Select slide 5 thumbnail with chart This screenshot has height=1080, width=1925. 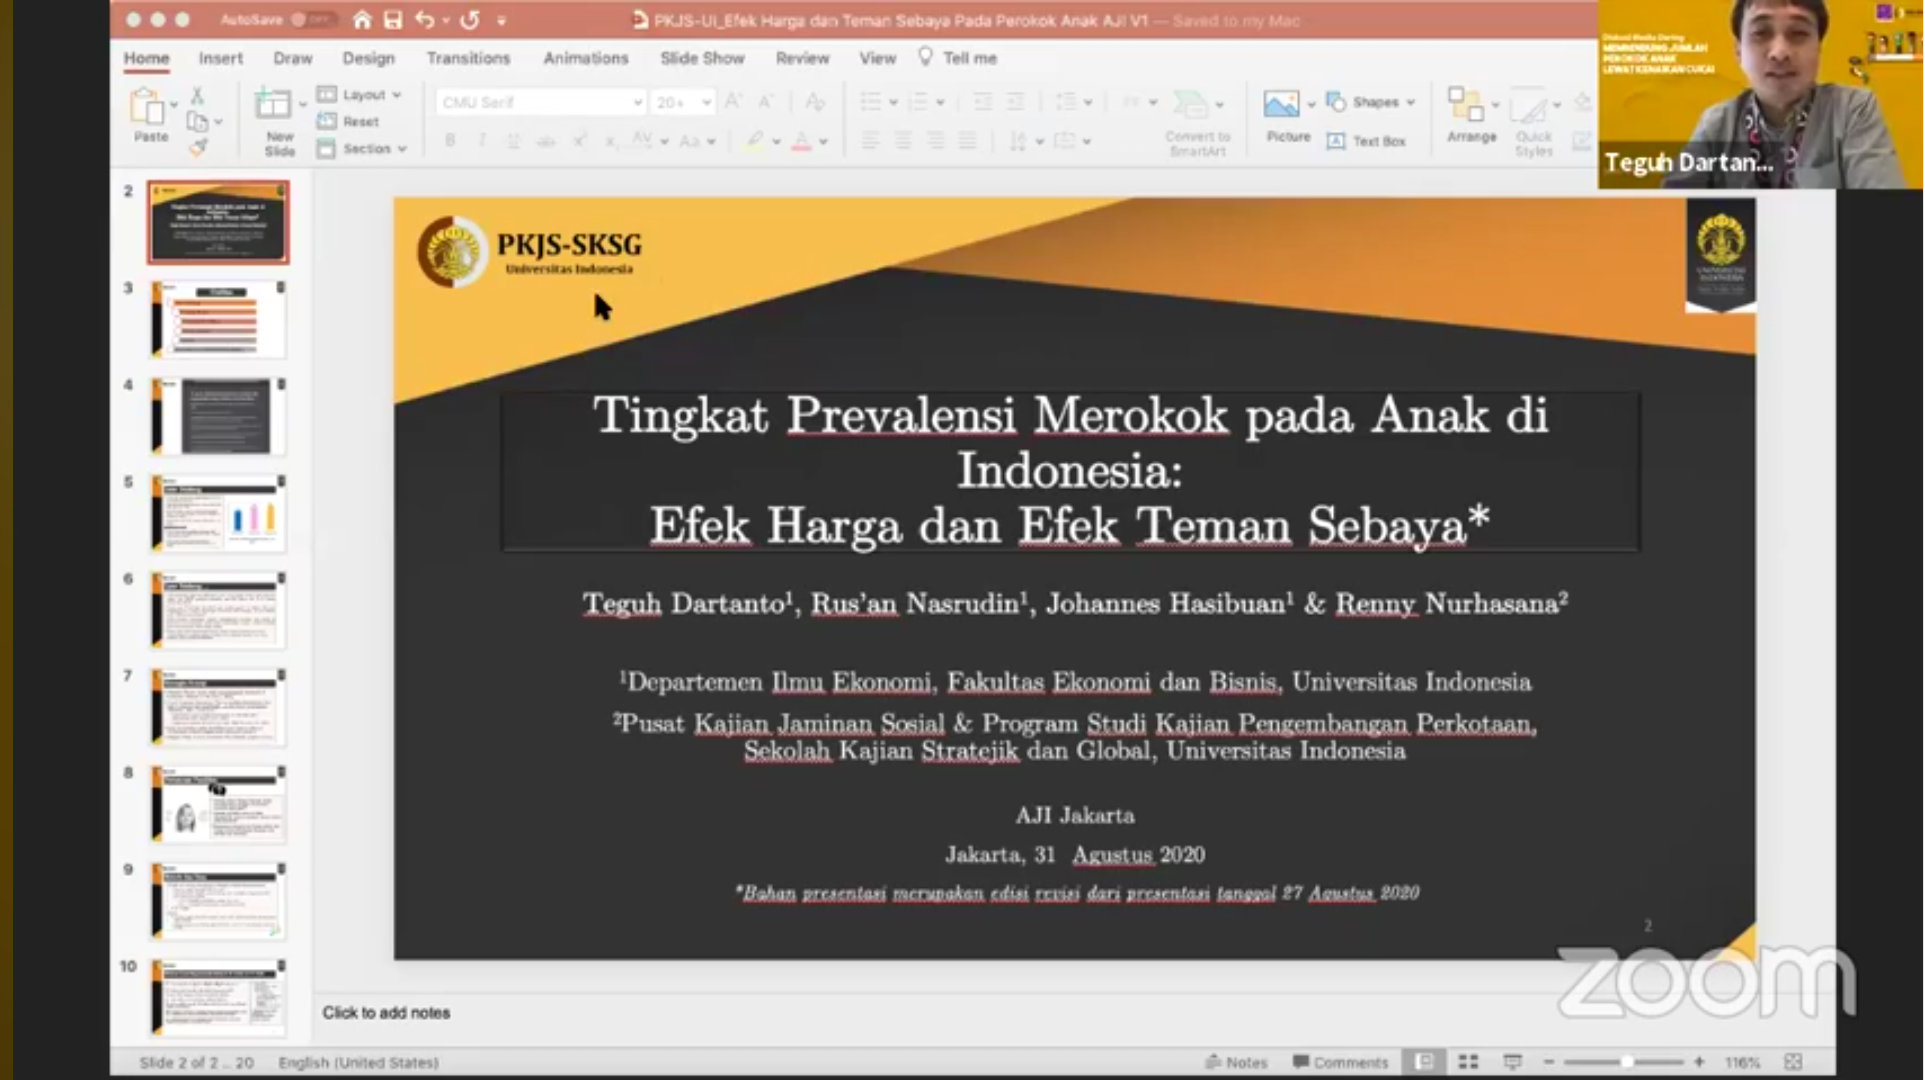pyautogui.click(x=219, y=514)
